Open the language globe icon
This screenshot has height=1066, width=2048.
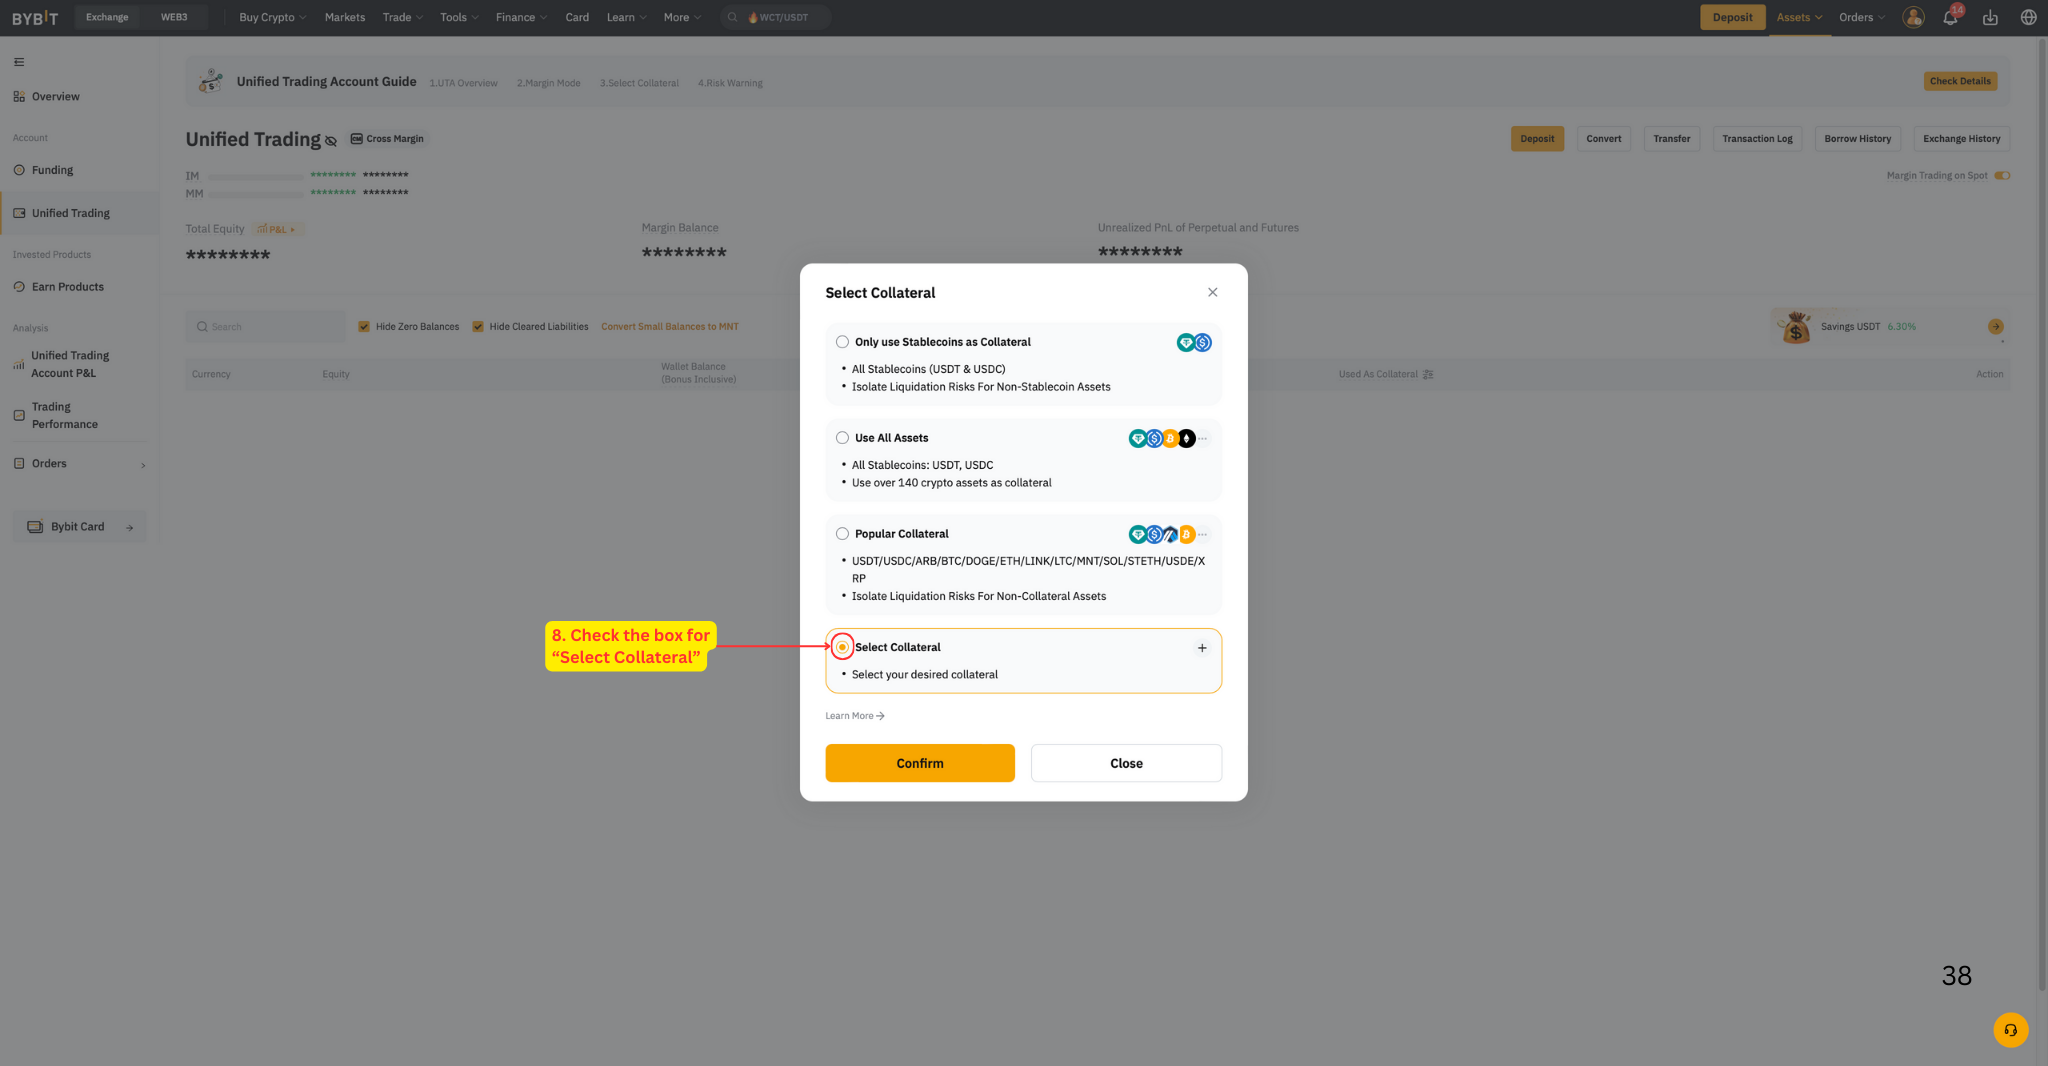click(2028, 17)
